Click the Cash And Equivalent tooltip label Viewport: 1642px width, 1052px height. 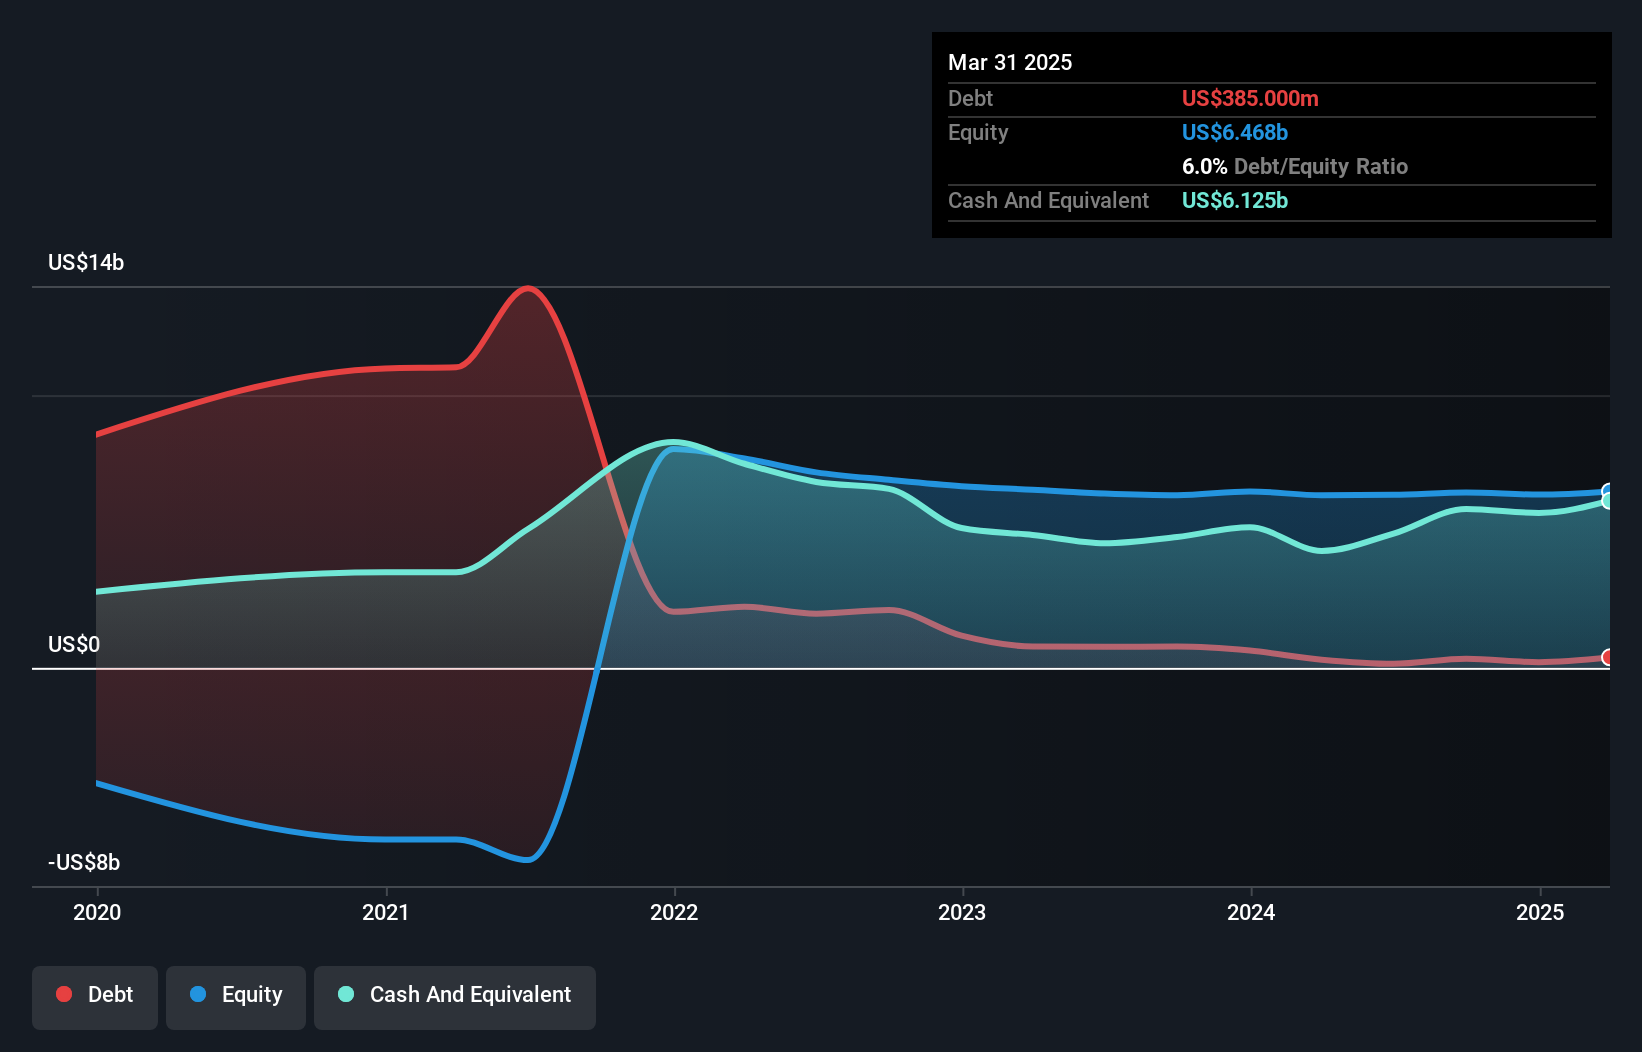point(1048,200)
